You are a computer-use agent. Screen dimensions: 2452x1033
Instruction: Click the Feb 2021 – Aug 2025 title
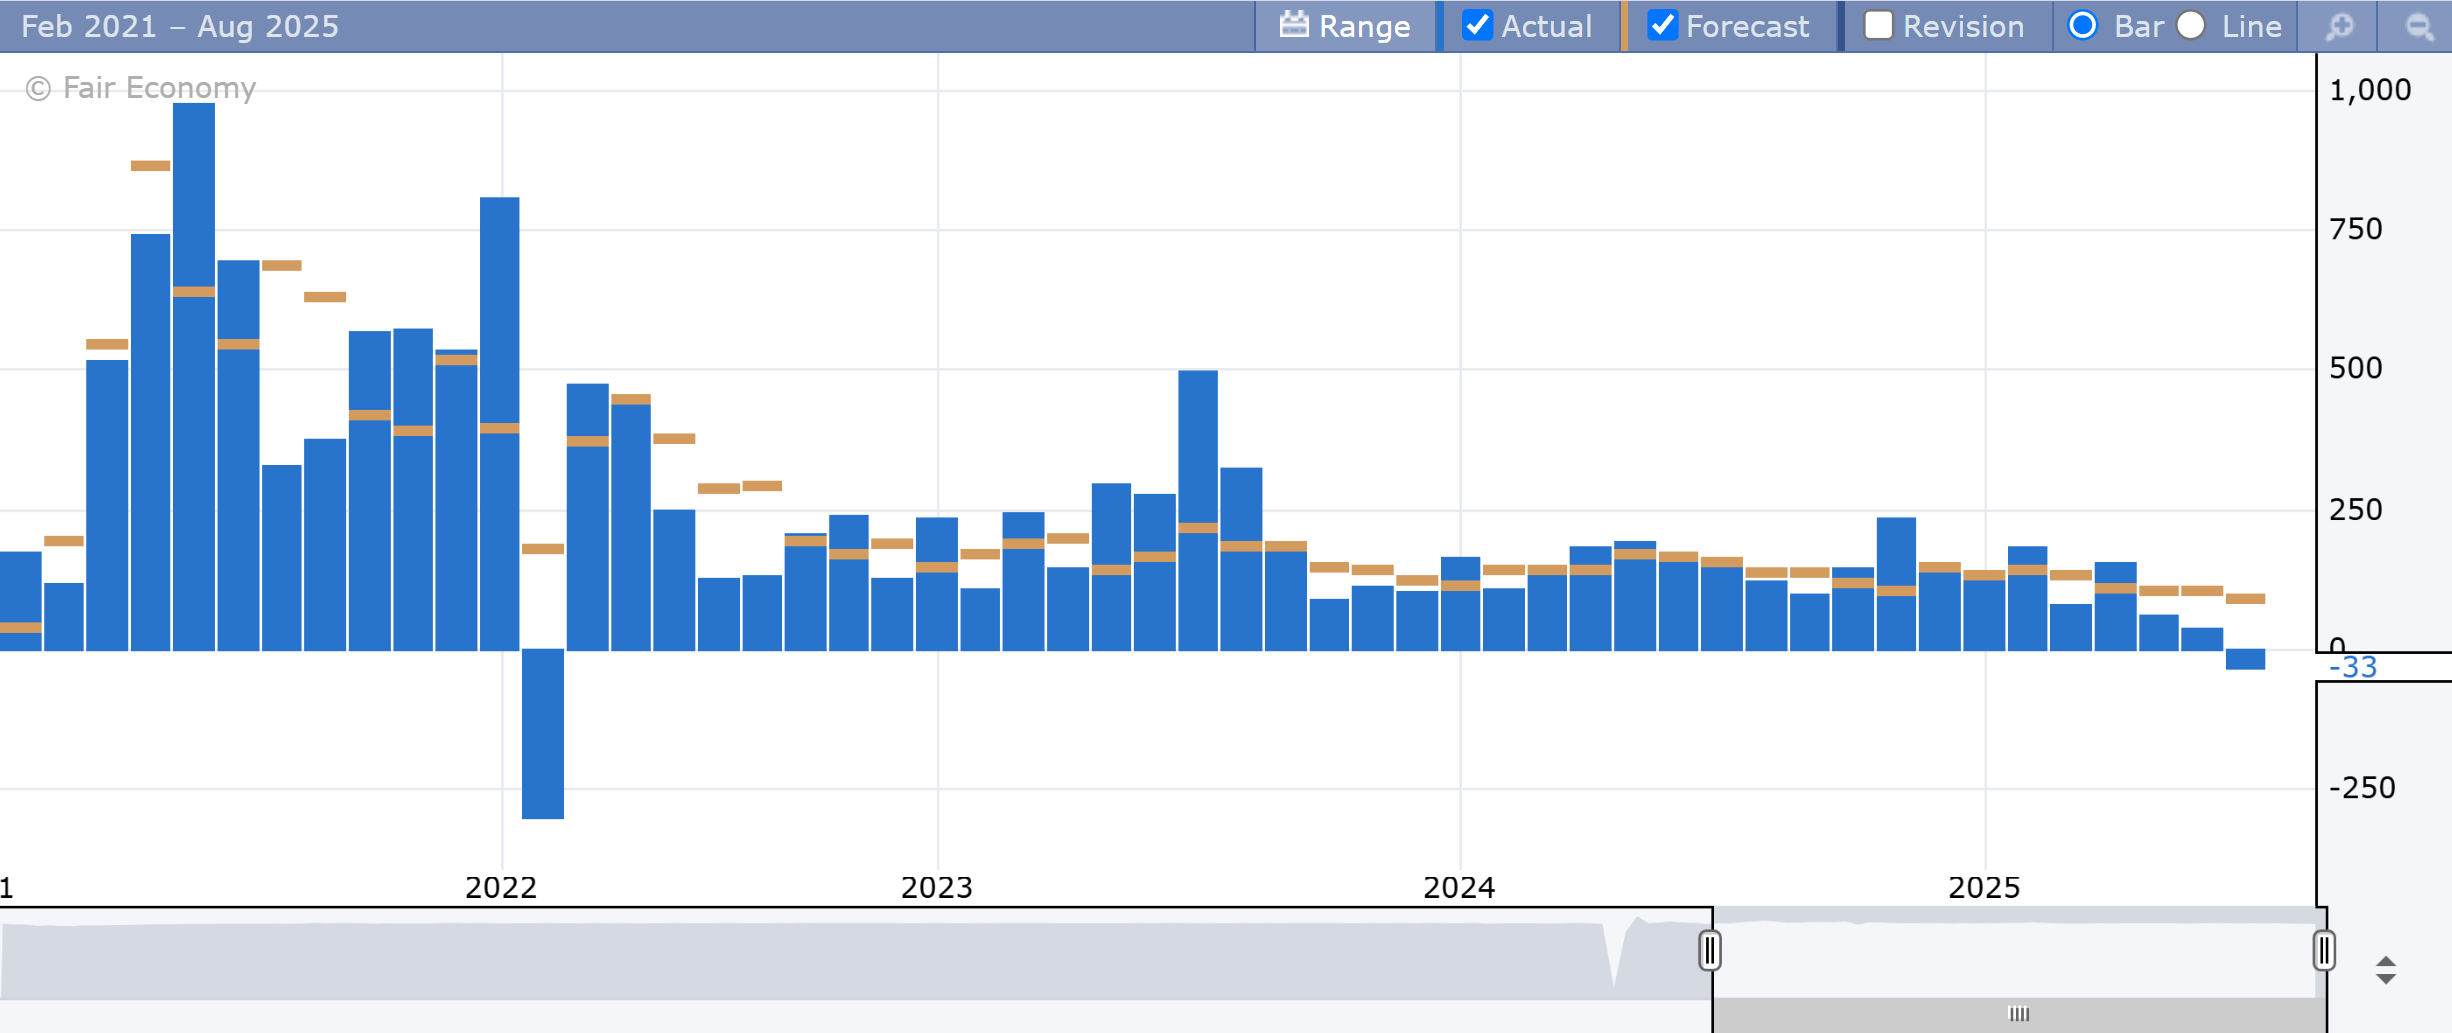coord(180,26)
